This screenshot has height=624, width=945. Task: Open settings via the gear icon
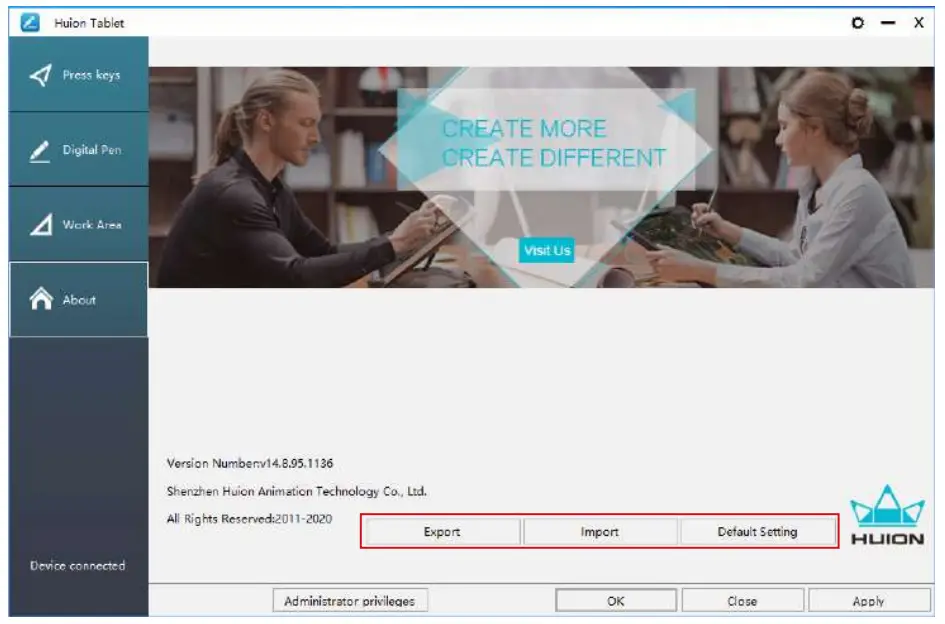857,23
